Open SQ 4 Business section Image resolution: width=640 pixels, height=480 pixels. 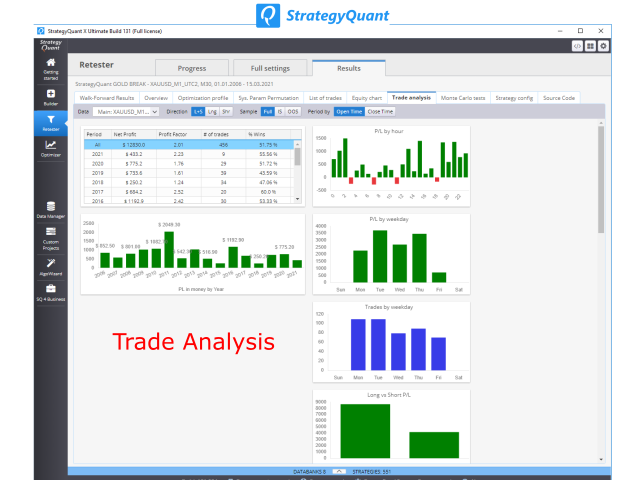51,293
